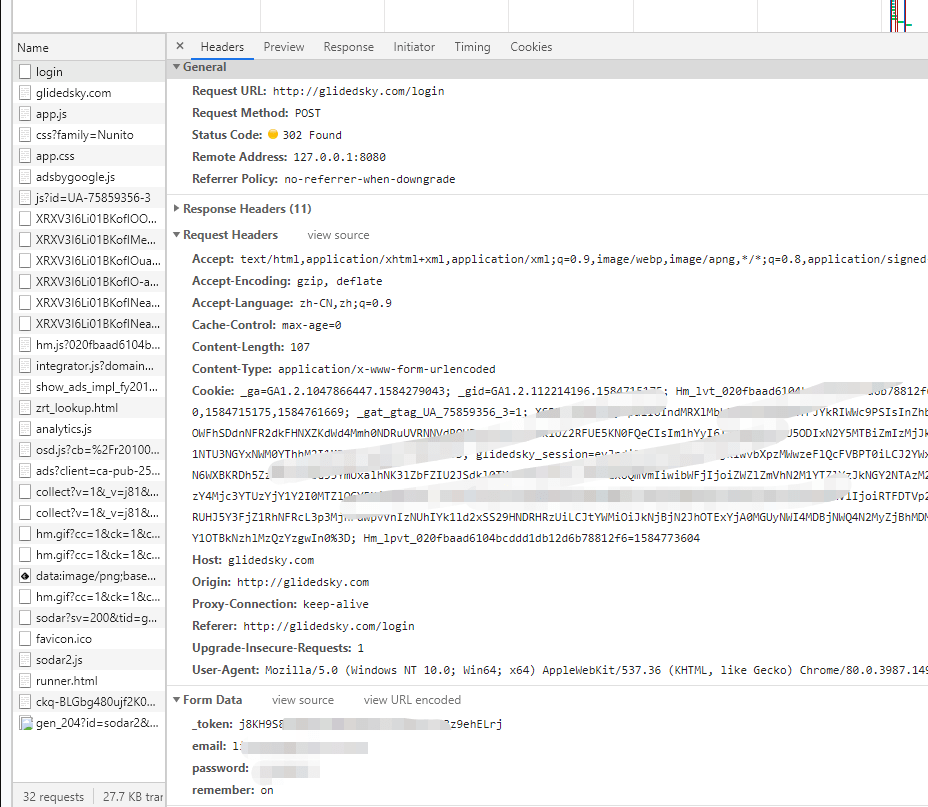928x807 pixels.
Task: Click the Content-Type application/x-www-form-urlencoded value
Action: pyautogui.click(x=386, y=369)
